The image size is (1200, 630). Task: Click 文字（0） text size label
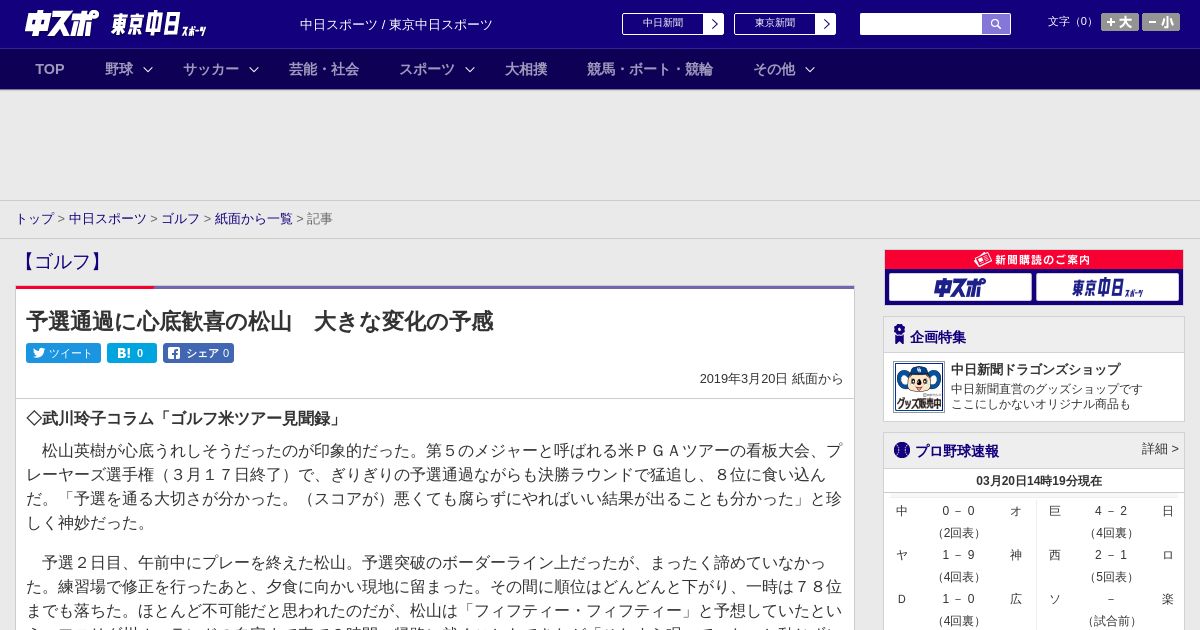pos(1072,21)
